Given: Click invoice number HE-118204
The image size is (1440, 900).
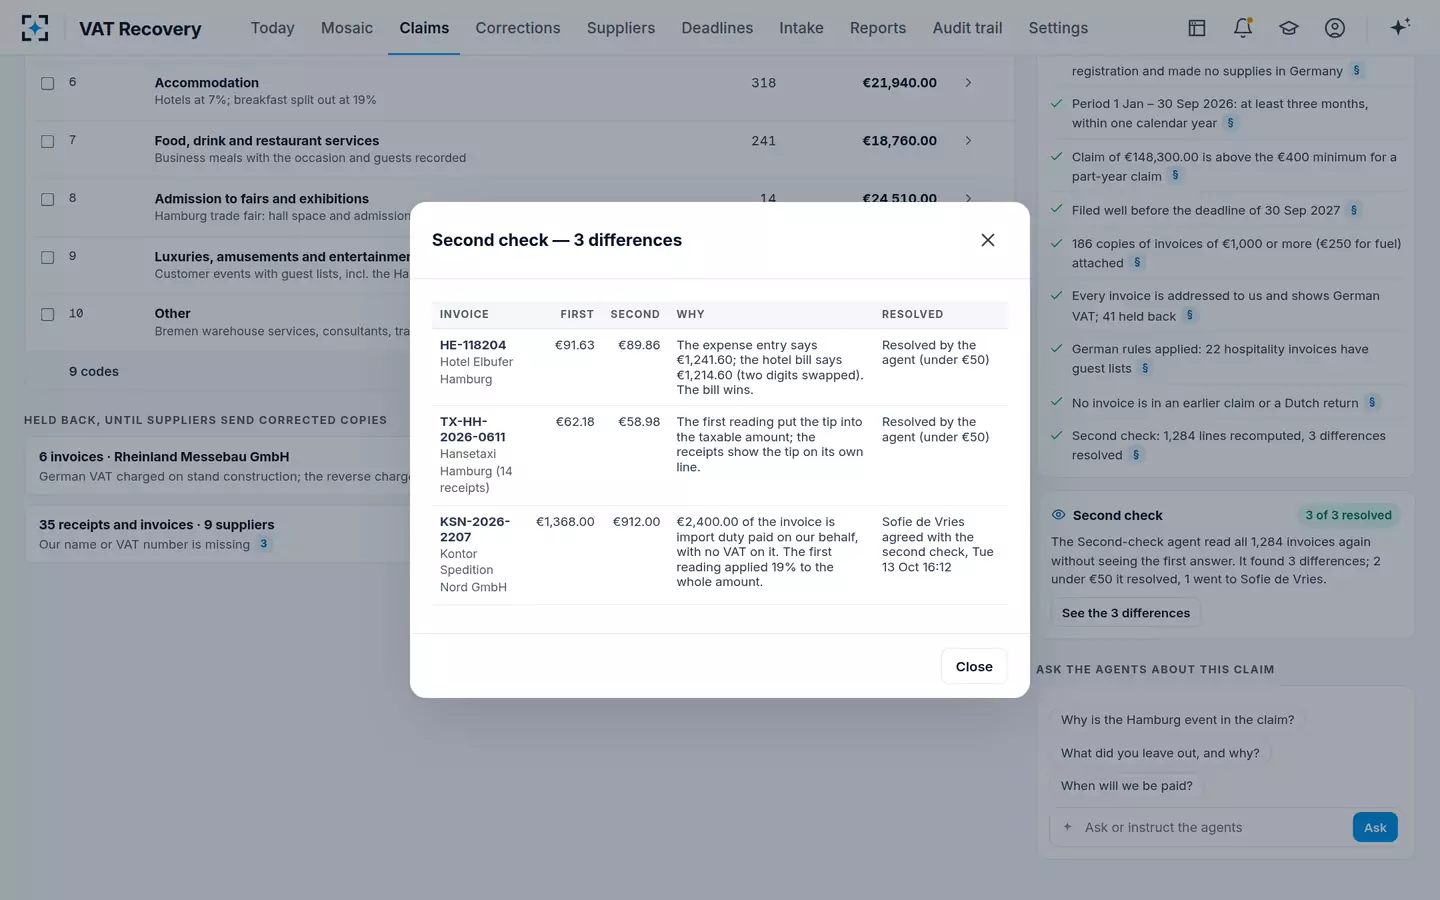Looking at the screenshot, I should click(x=473, y=345).
